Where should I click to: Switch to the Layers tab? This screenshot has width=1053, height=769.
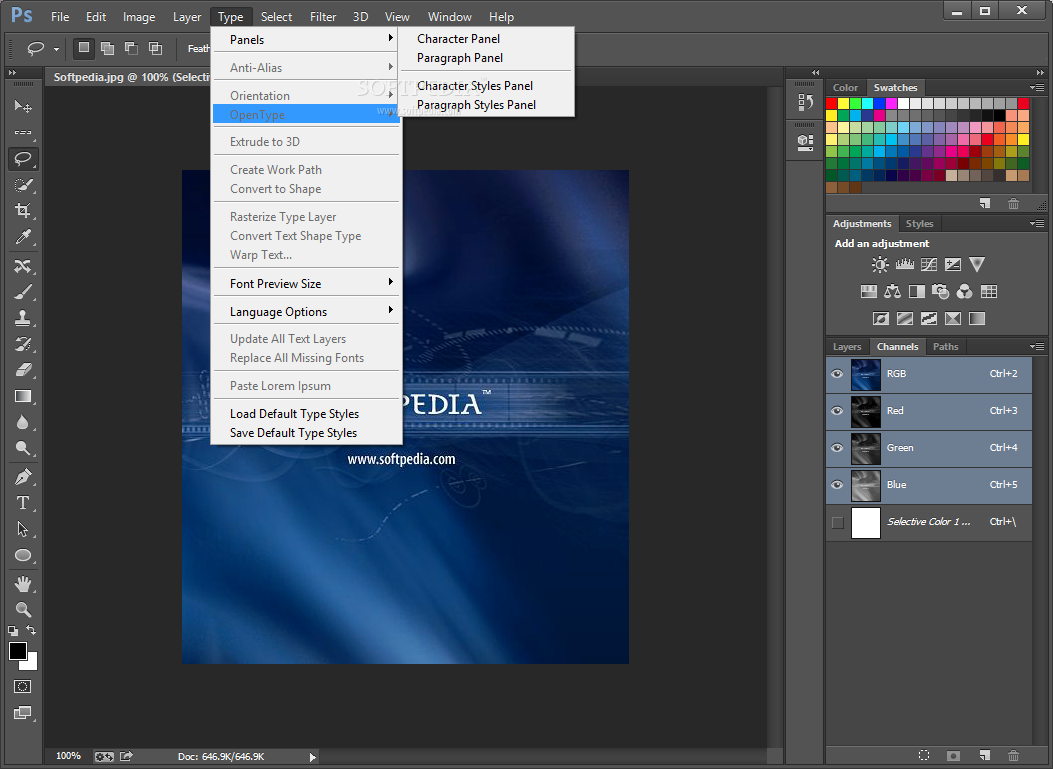click(847, 347)
